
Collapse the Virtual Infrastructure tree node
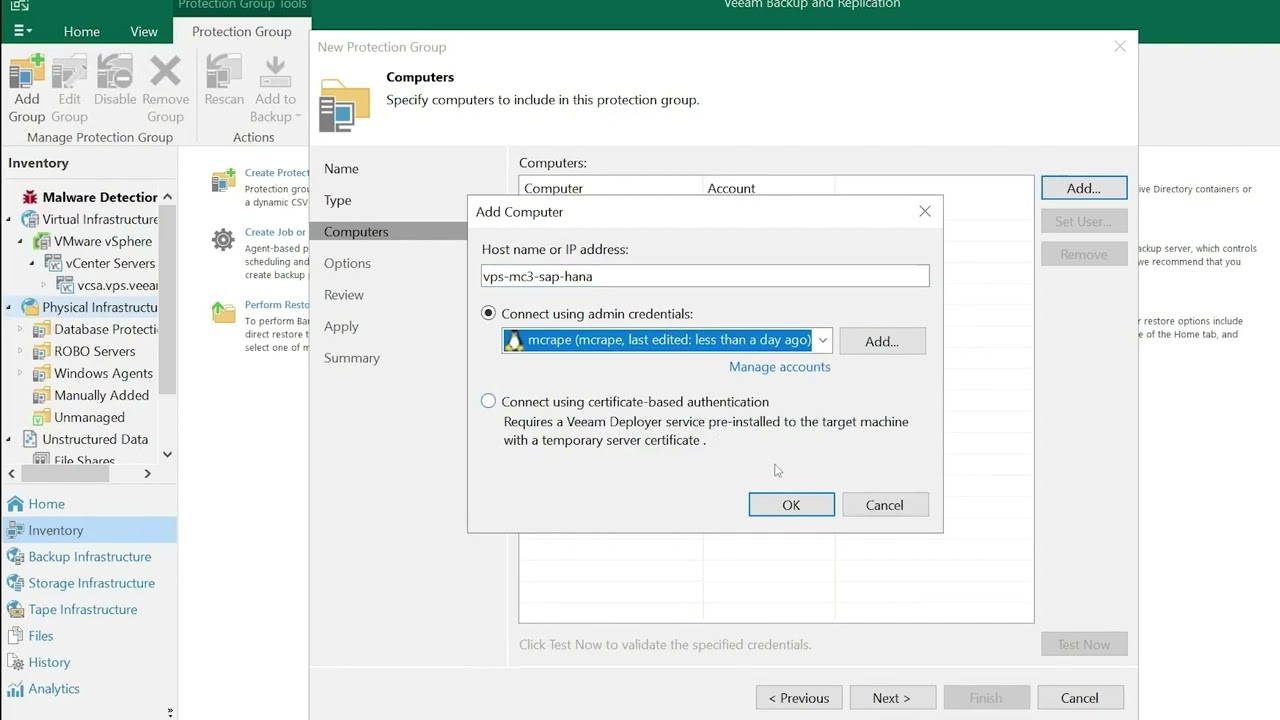[x=9, y=219]
